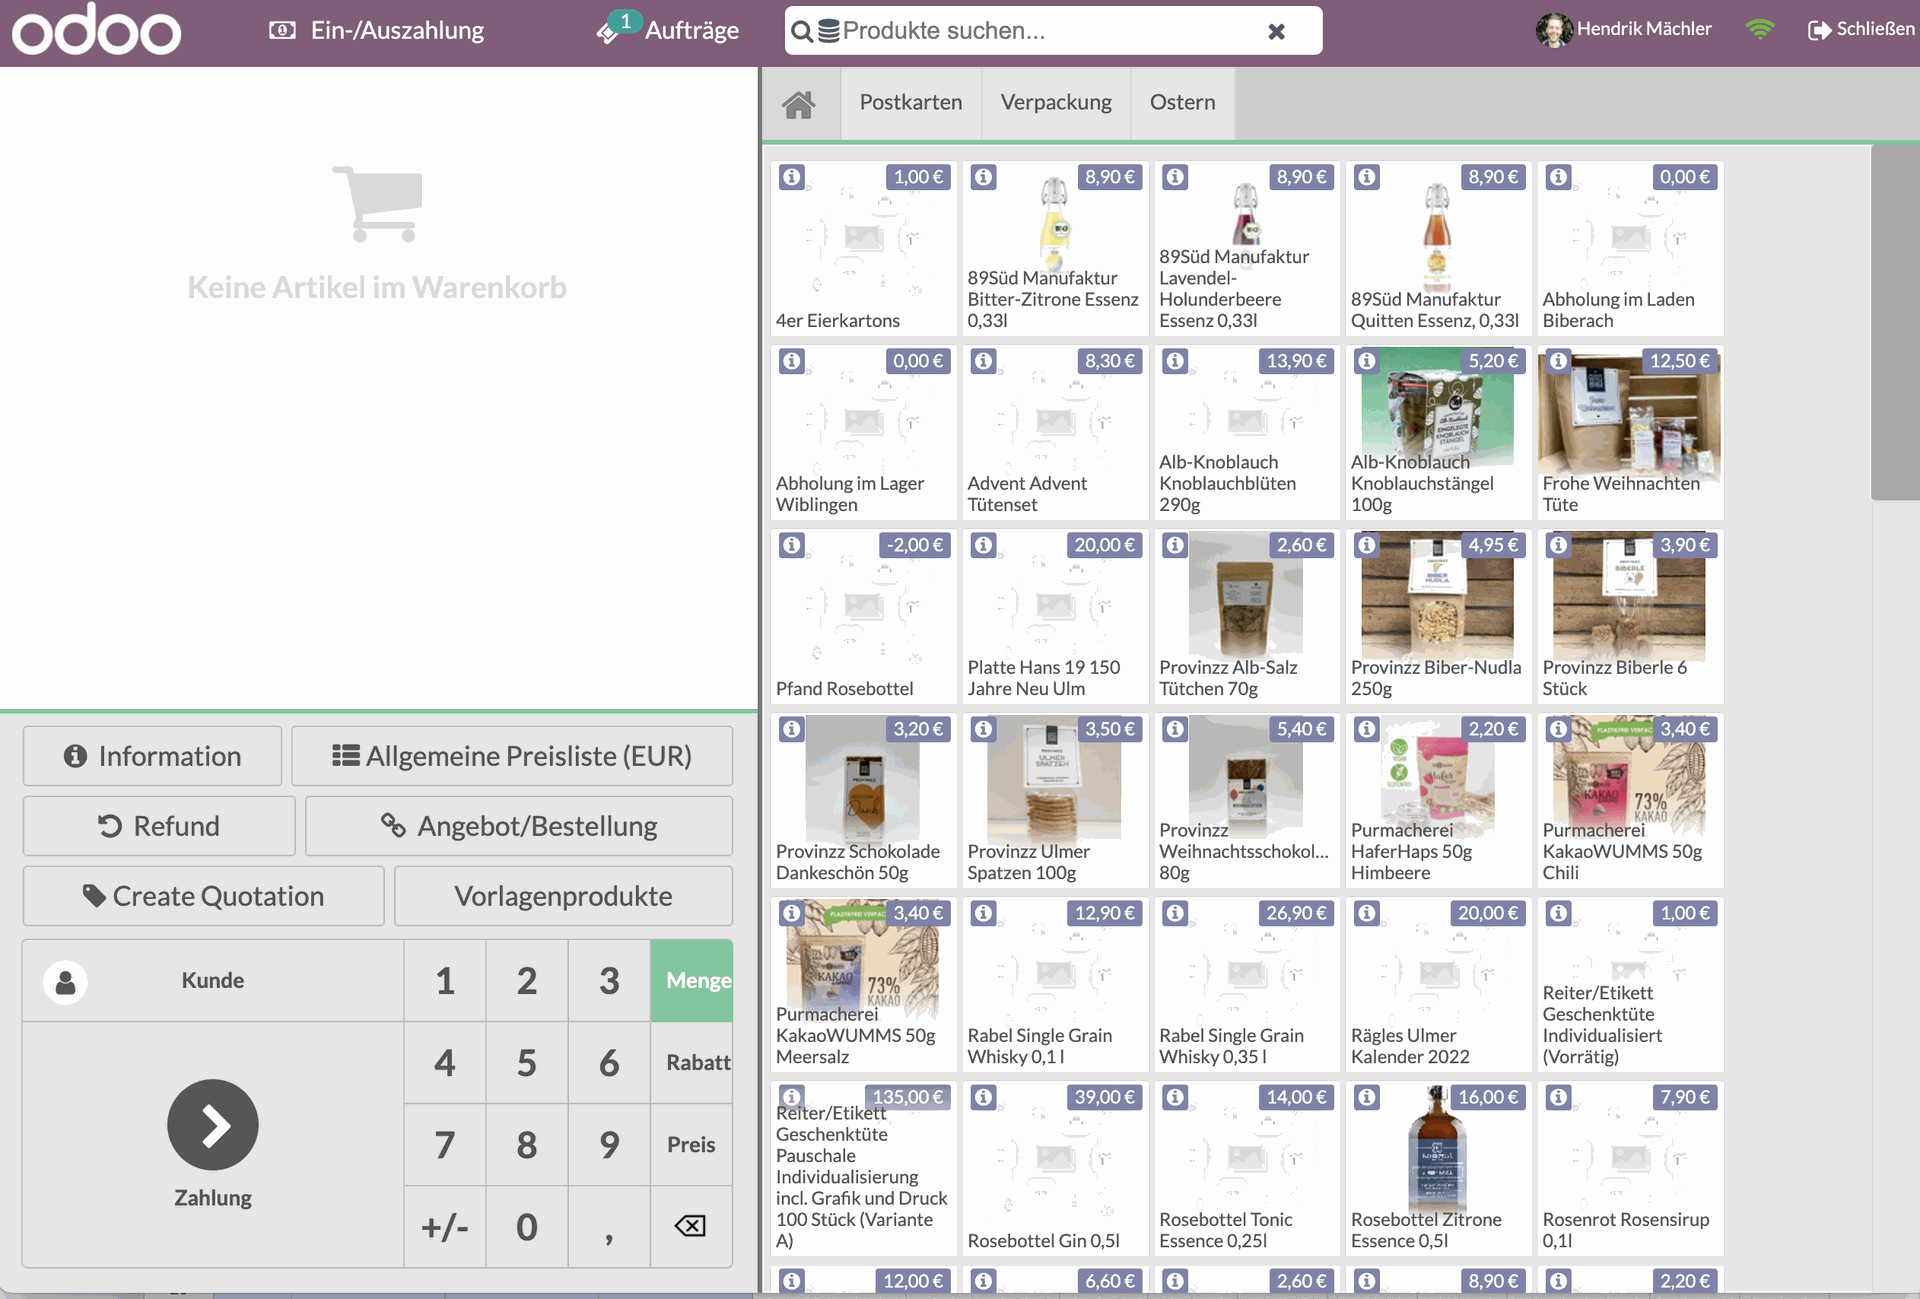Open info for Alb-Knoblauch Knoblauchblüten 290g
Image resolution: width=1920 pixels, height=1299 pixels.
[x=1176, y=361]
